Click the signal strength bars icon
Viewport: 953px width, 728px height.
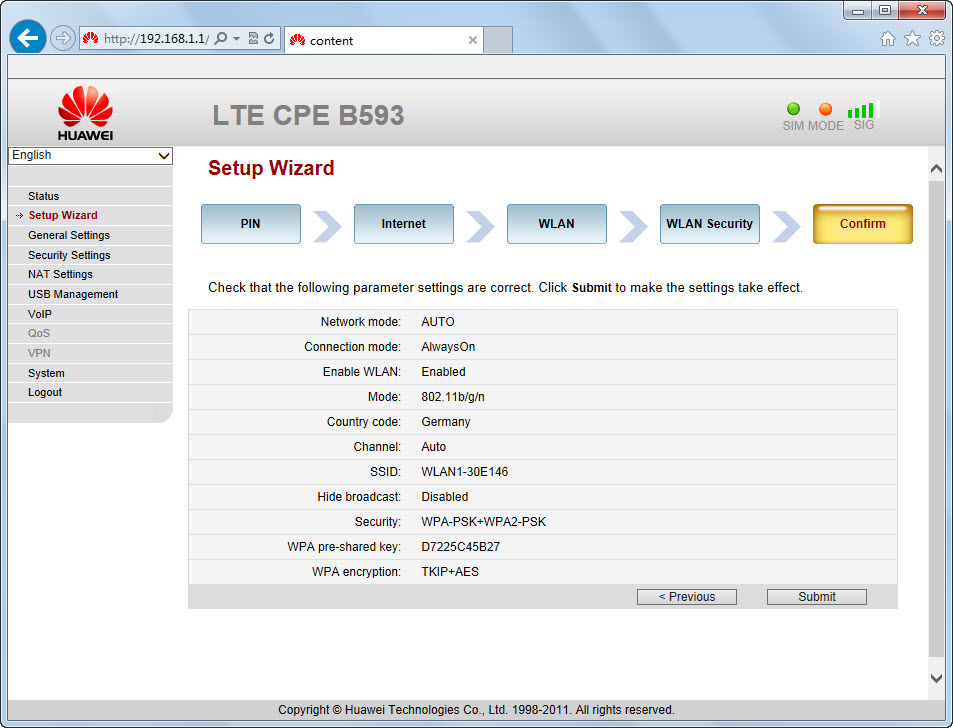861,110
